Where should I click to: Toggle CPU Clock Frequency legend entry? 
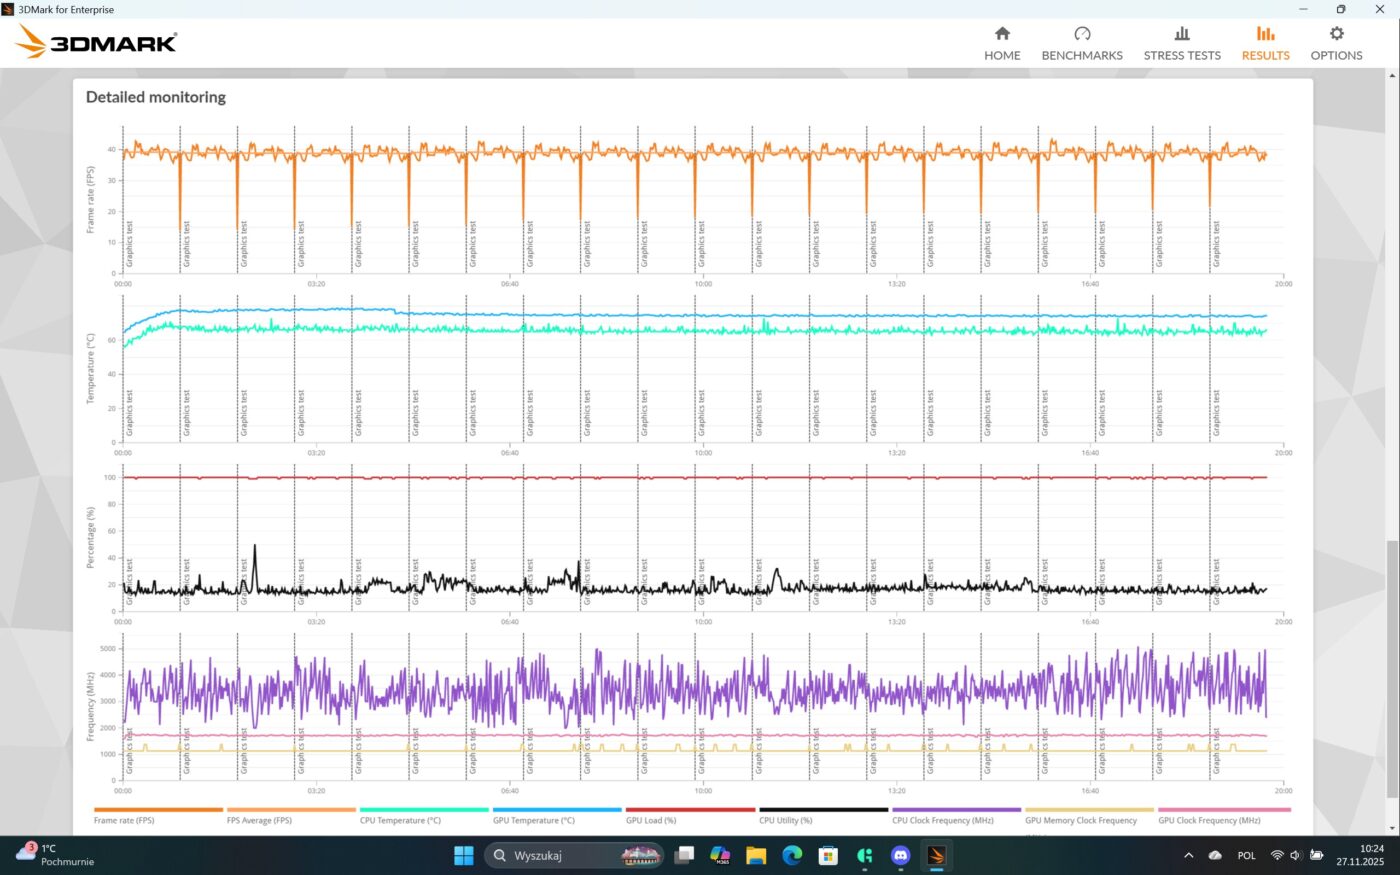[943, 820]
